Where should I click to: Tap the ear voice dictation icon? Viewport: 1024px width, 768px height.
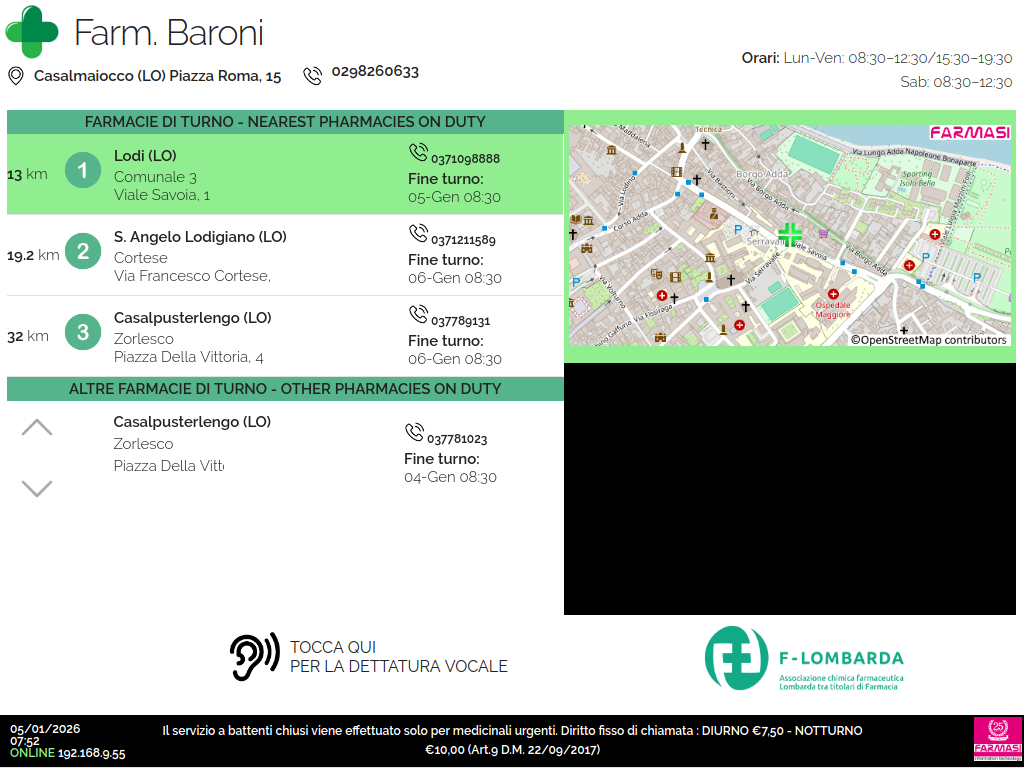[x=254, y=657]
